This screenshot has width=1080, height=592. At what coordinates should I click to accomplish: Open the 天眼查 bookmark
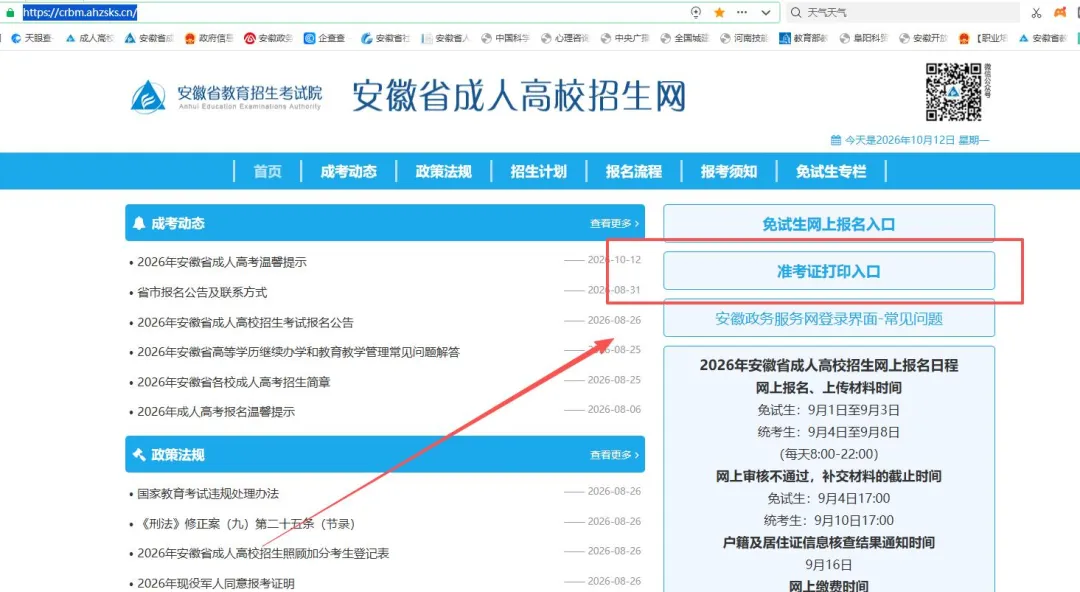[32, 39]
